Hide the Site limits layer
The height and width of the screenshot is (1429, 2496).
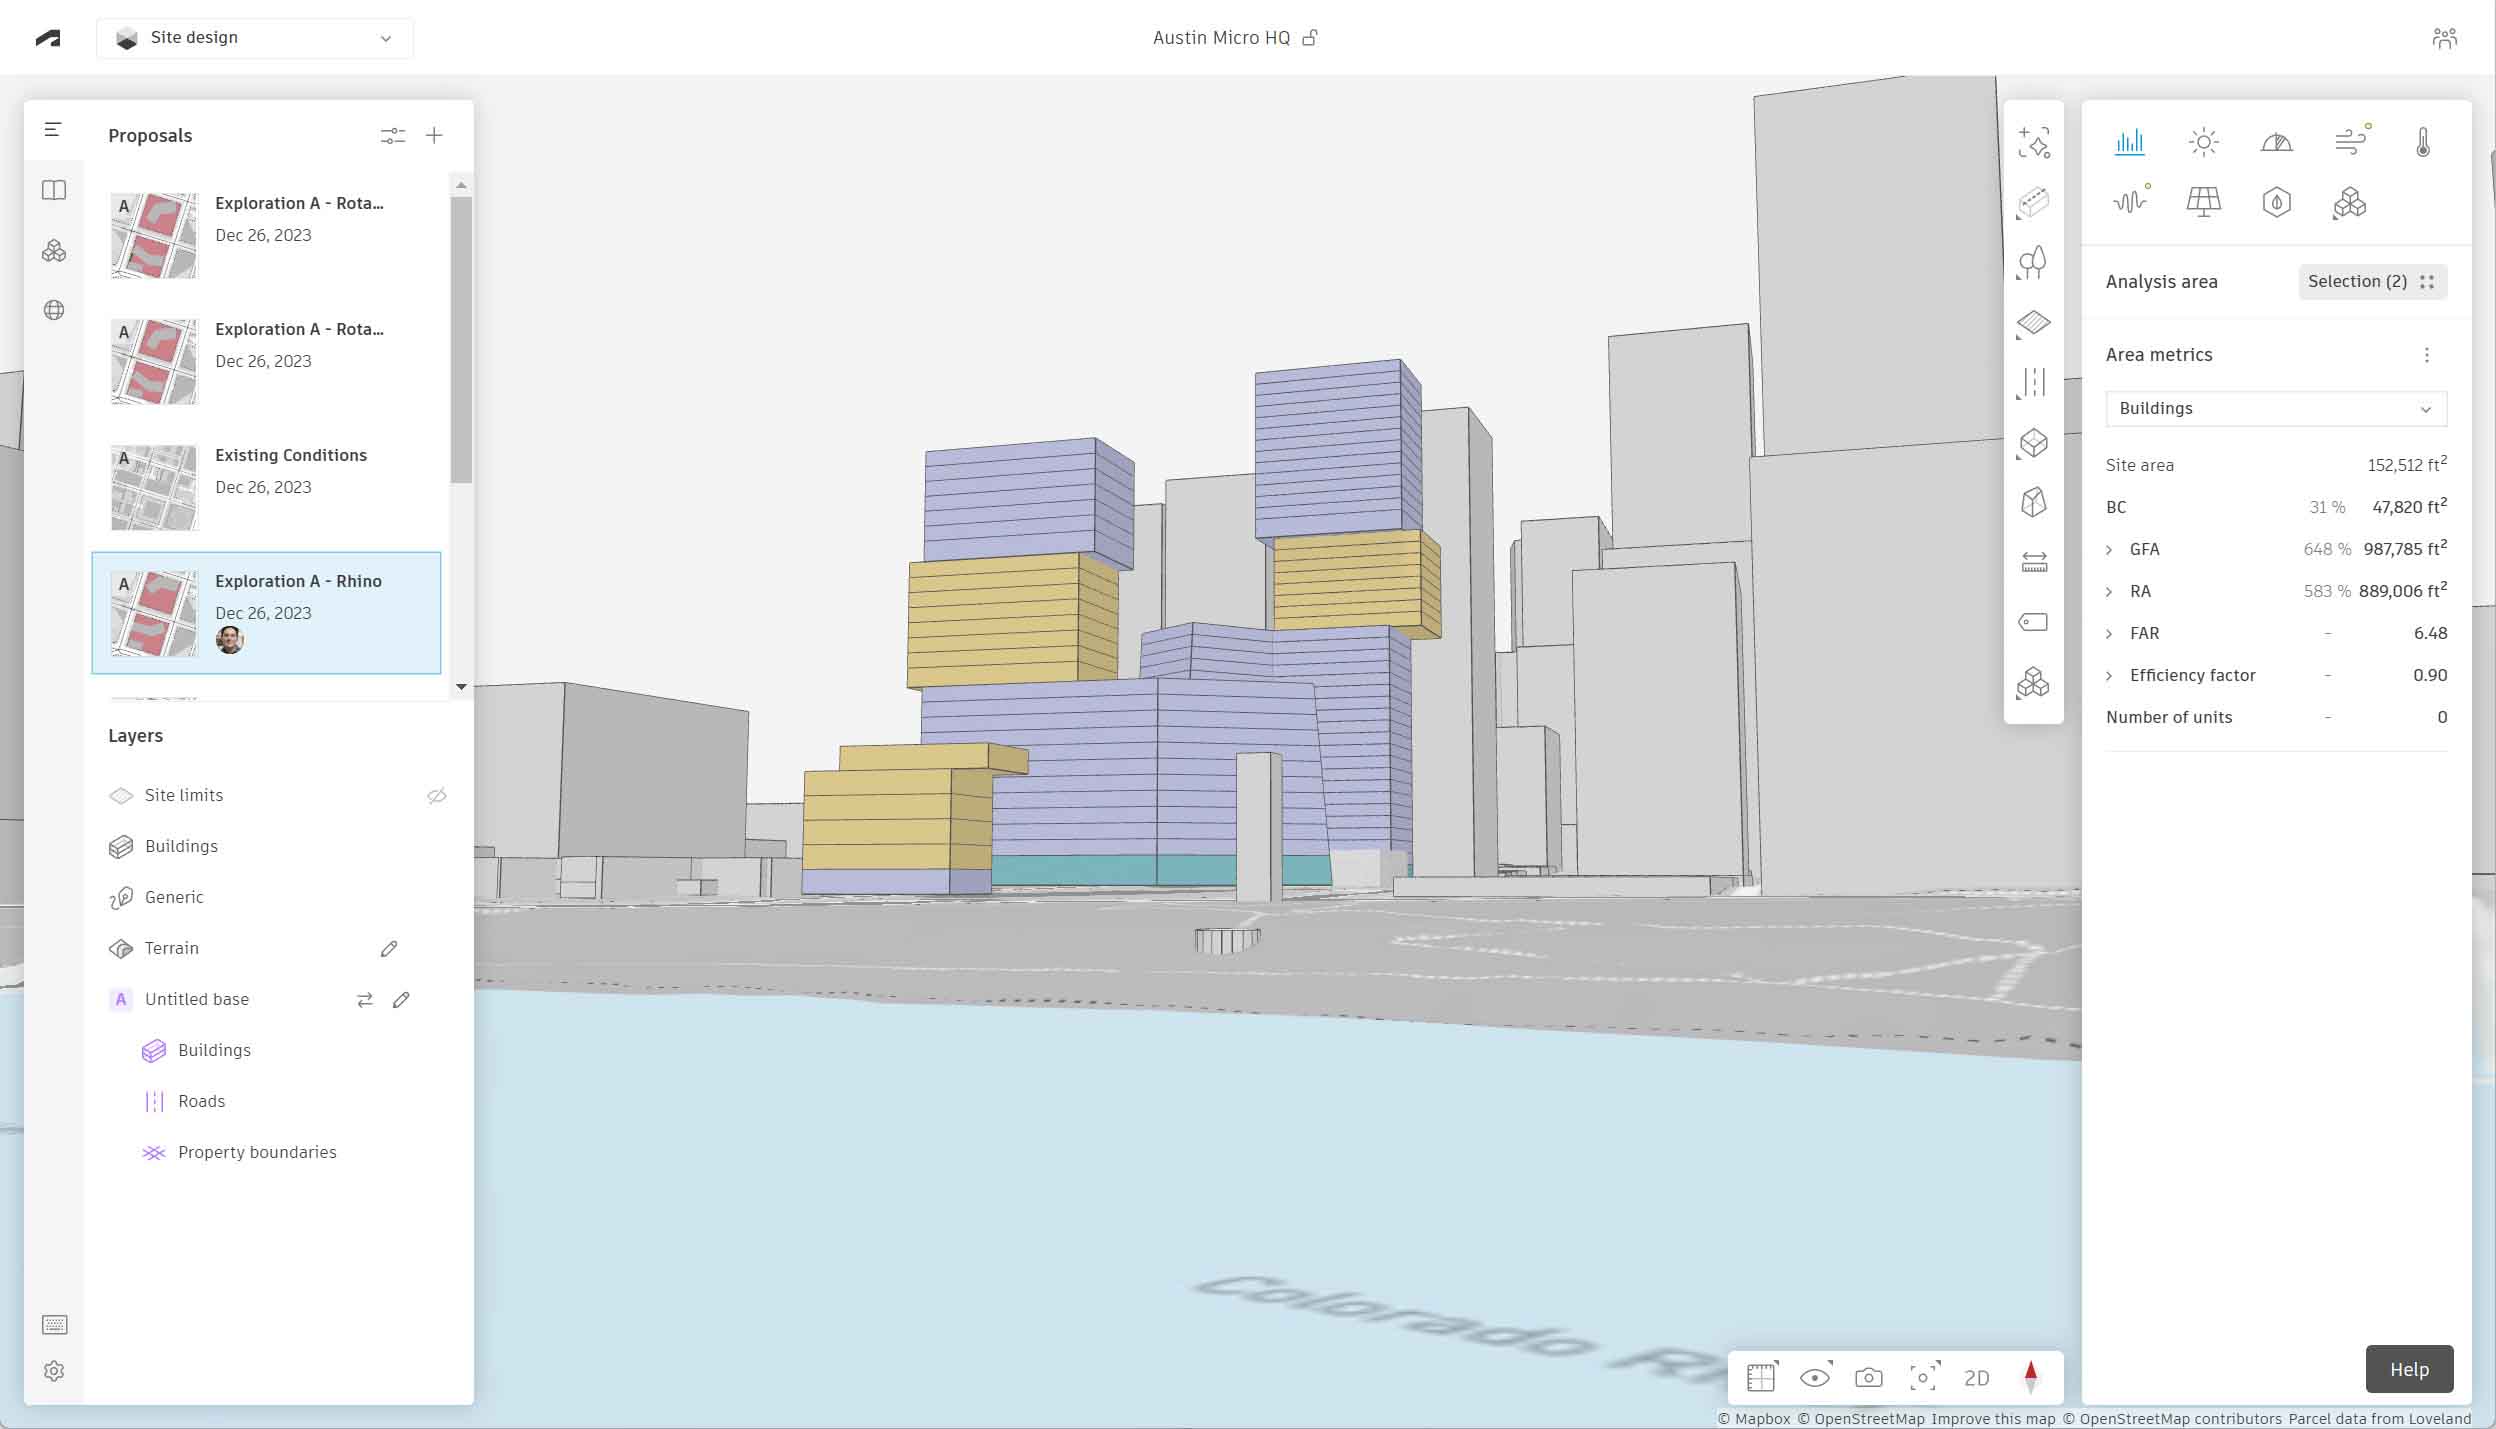pos(438,795)
